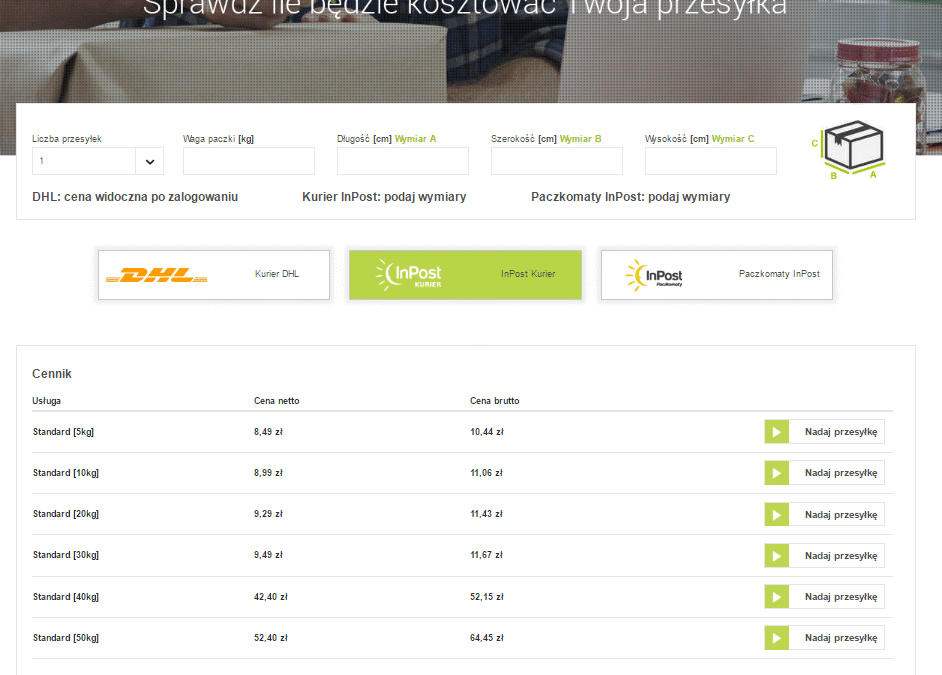Screen dimensions: 942x675
Task: Focus the Długość [cm] Wymiar A field
Action: pos(403,161)
